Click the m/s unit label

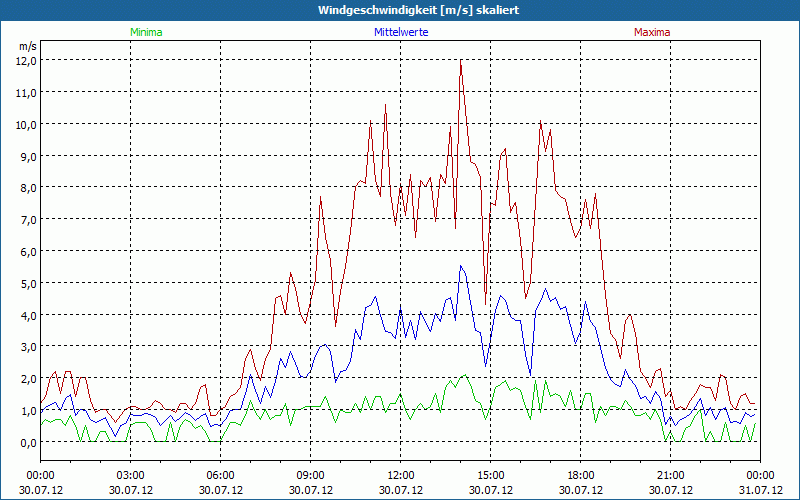point(28,46)
